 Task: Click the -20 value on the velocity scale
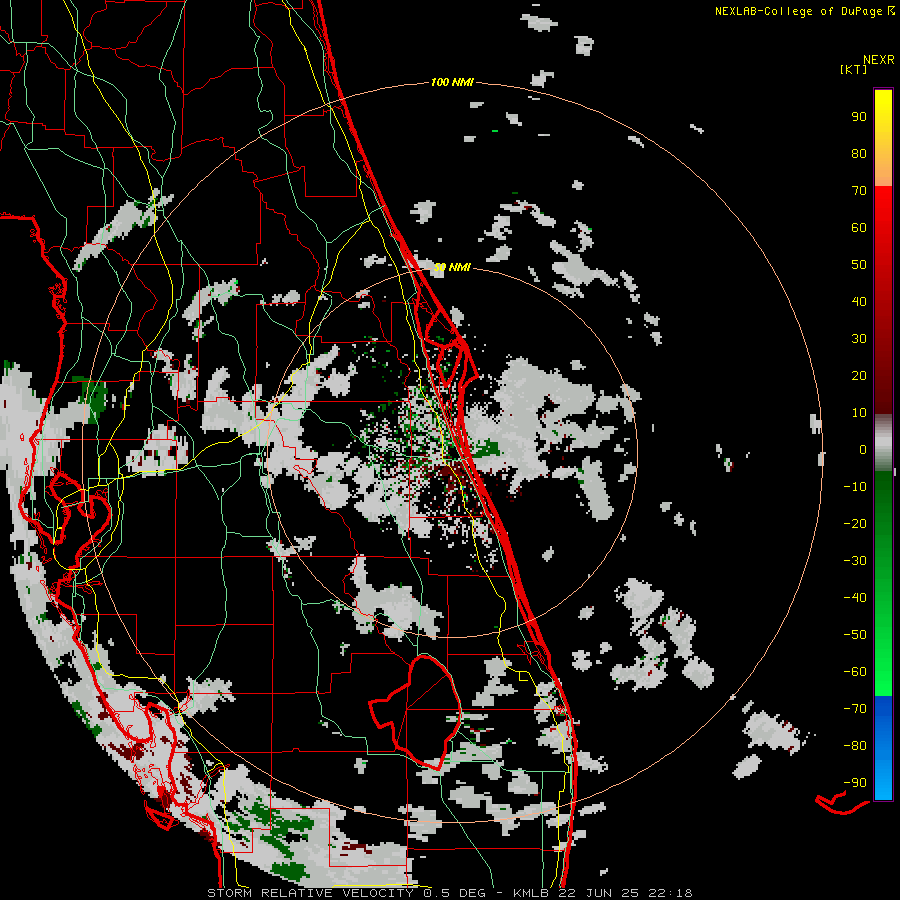click(x=855, y=524)
